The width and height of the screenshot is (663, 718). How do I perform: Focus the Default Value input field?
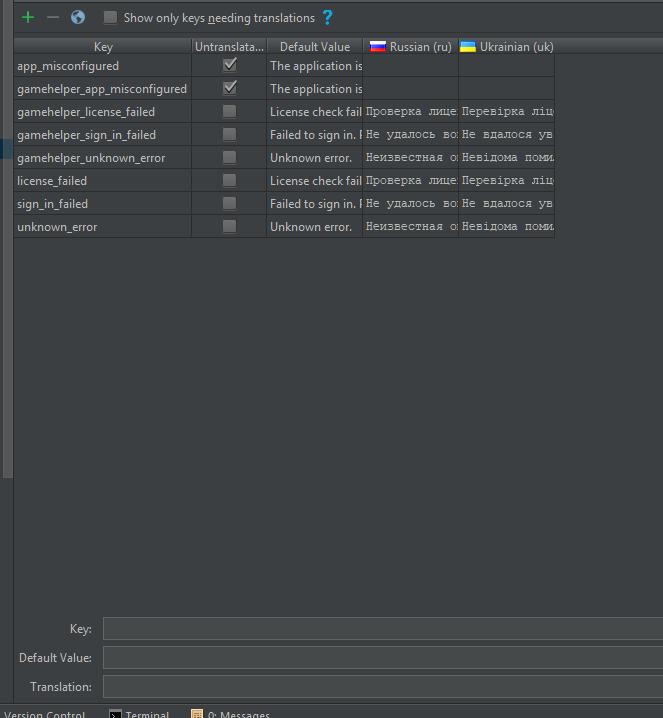(383, 658)
